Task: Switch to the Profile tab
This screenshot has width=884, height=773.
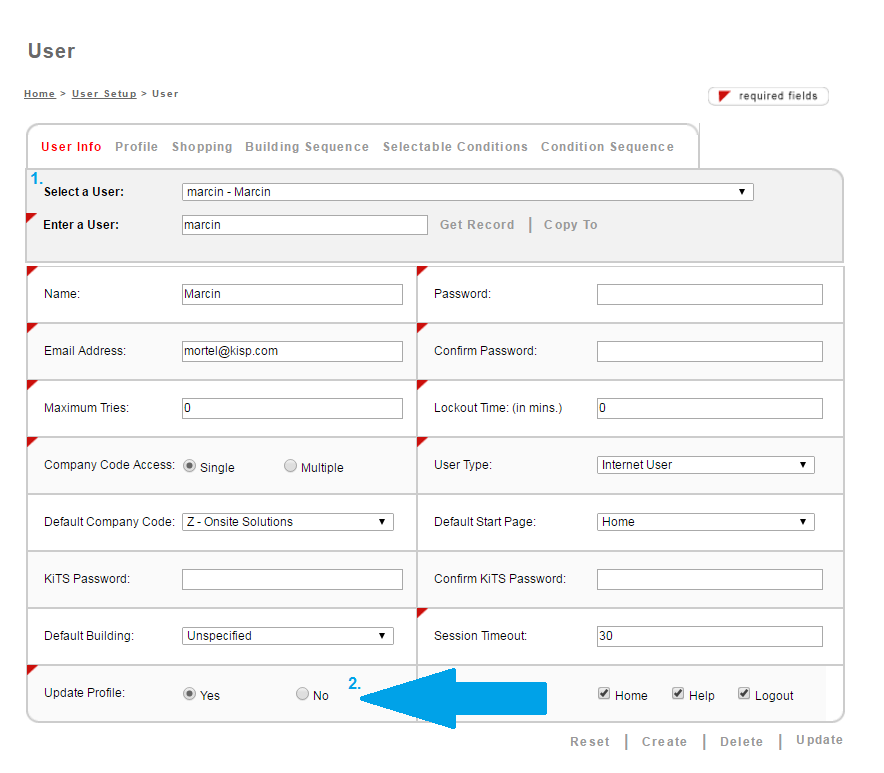Action: pyautogui.click(x=136, y=147)
